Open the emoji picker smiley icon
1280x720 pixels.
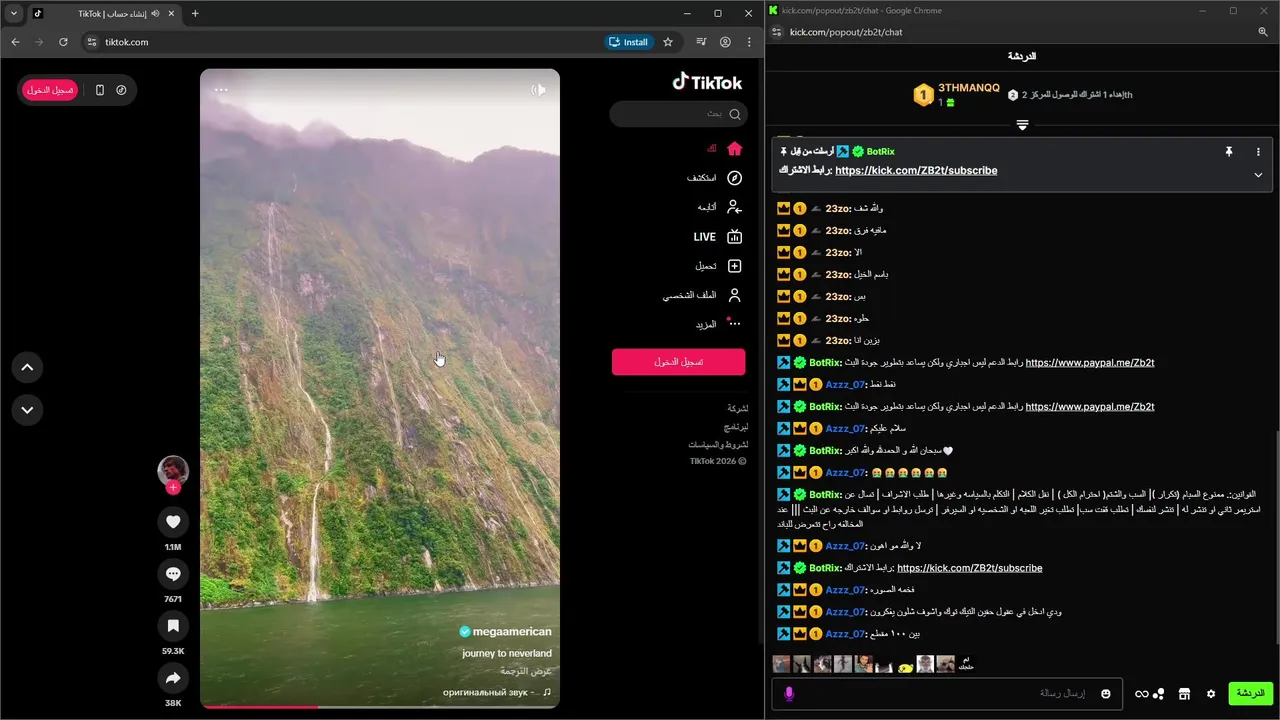(1106, 694)
